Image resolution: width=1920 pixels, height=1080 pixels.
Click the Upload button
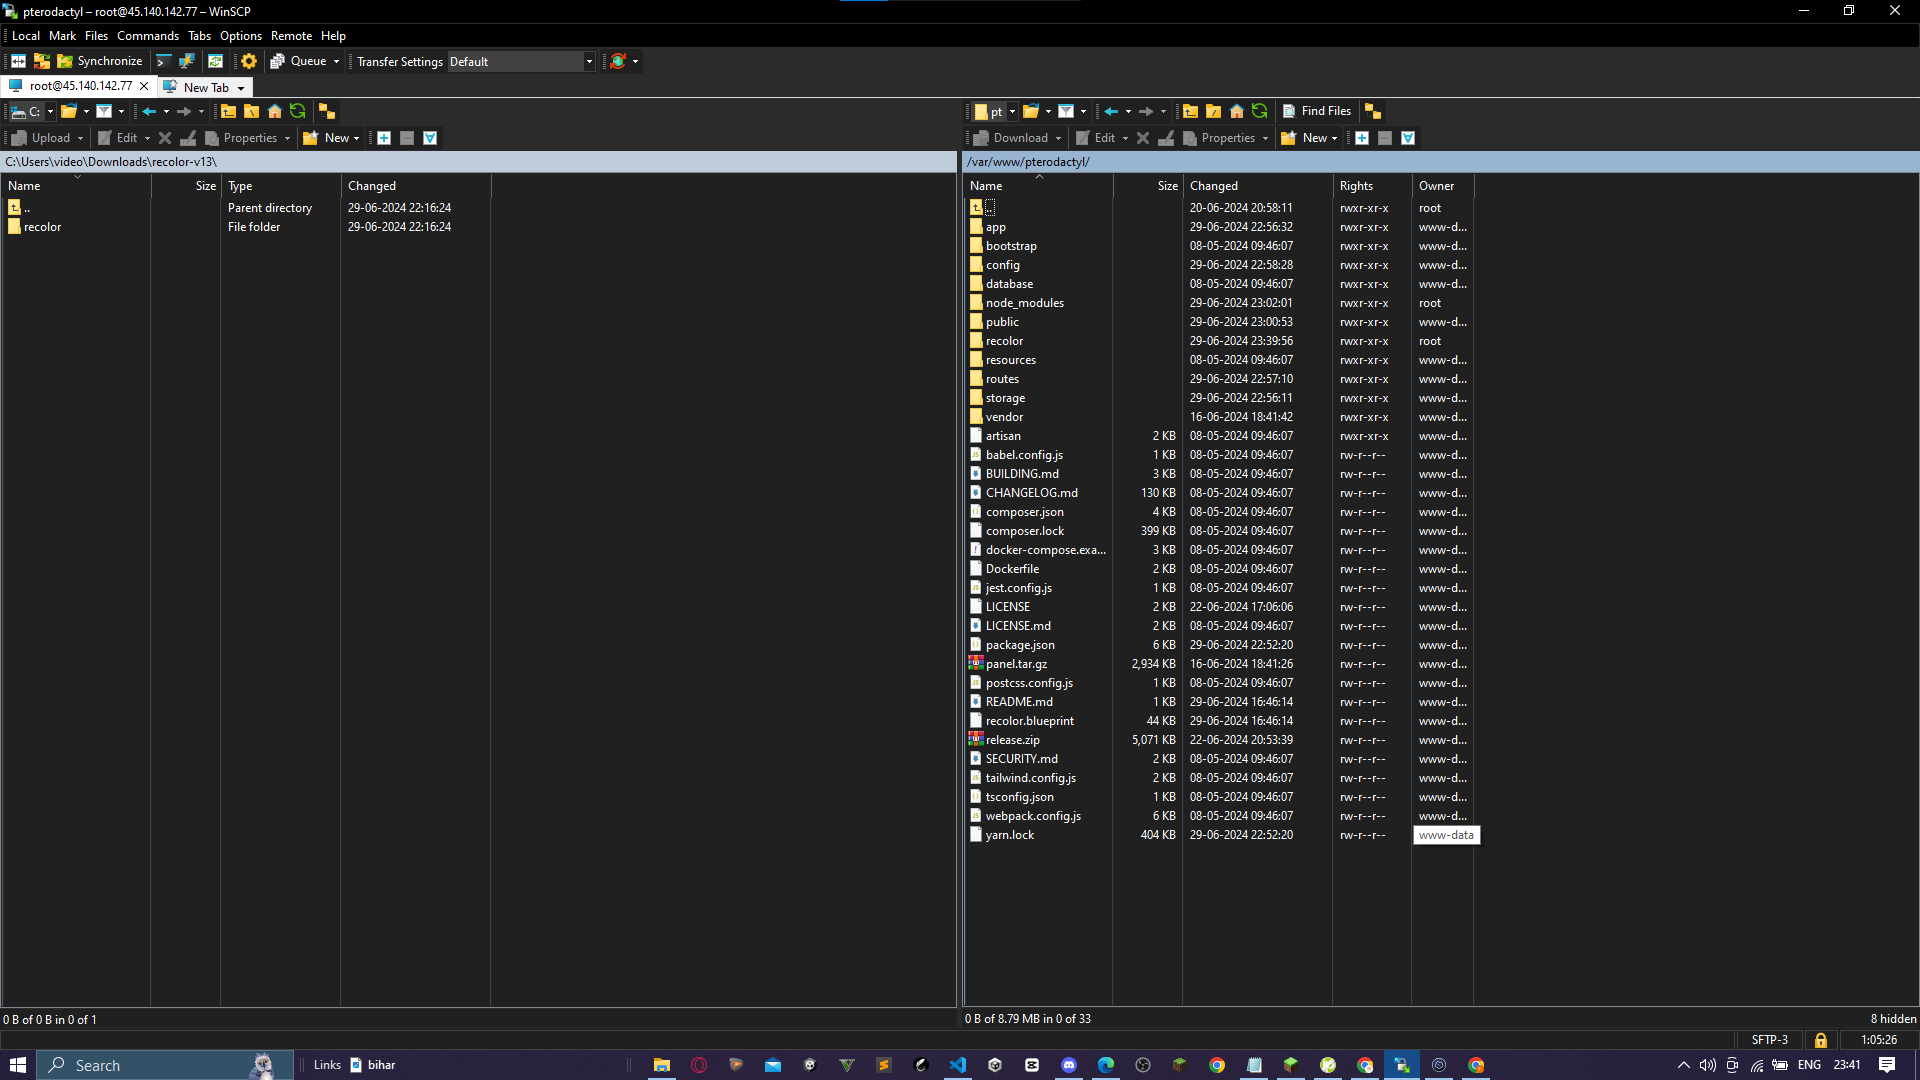[x=41, y=138]
